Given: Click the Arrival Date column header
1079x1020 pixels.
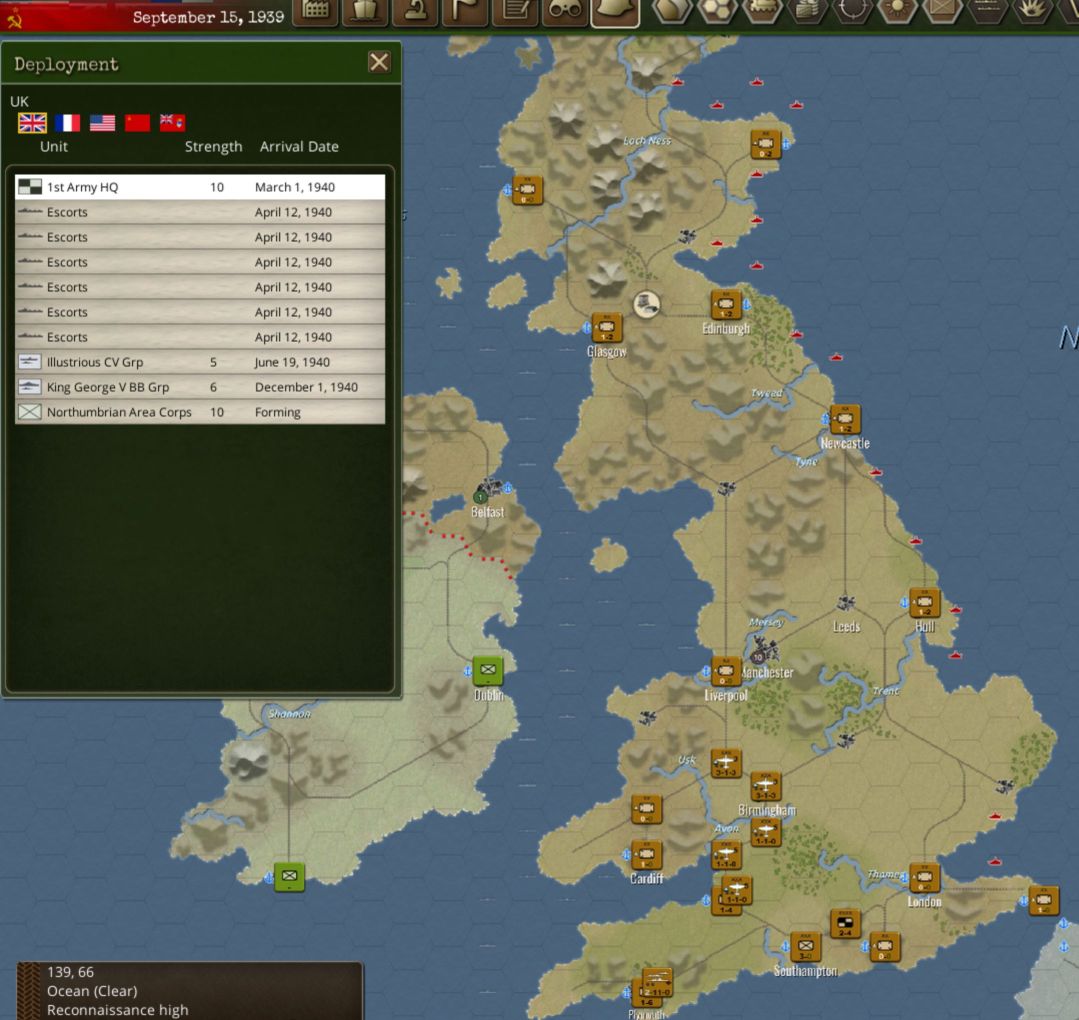Looking at the screenshot, I should [x=299, y=147].
